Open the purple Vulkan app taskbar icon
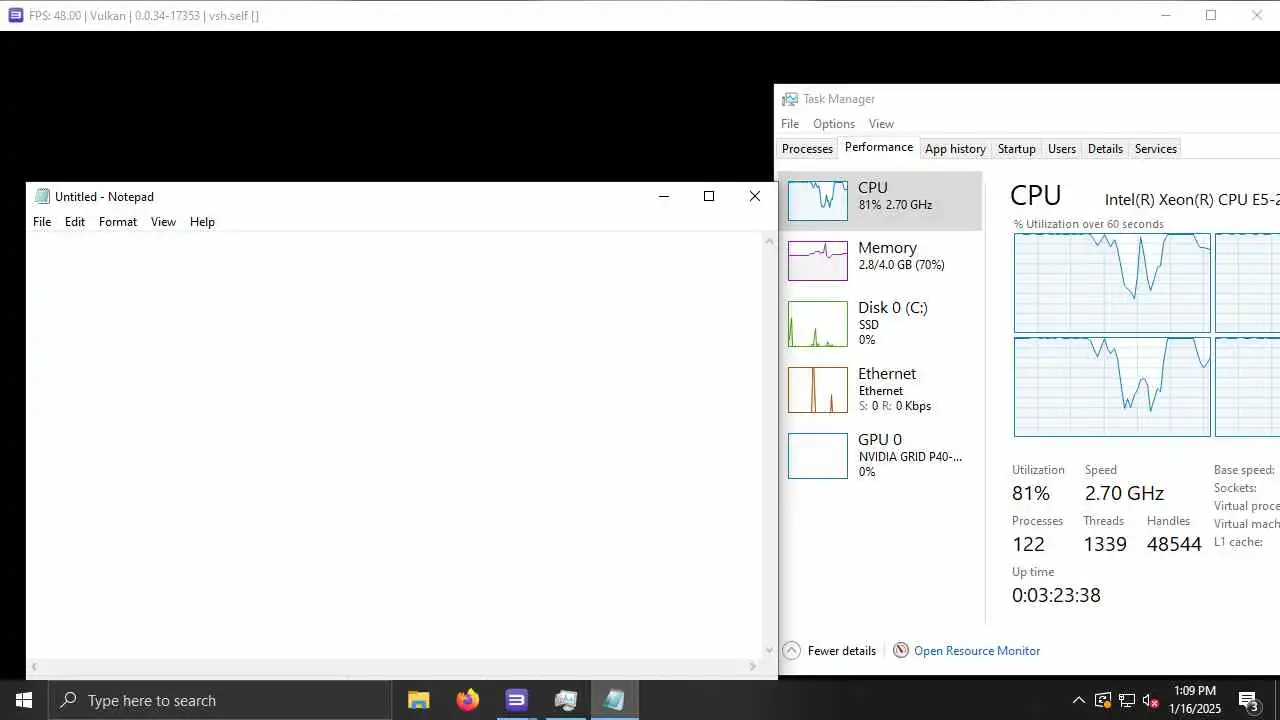 pyautogui.click(x=516, y=700)
